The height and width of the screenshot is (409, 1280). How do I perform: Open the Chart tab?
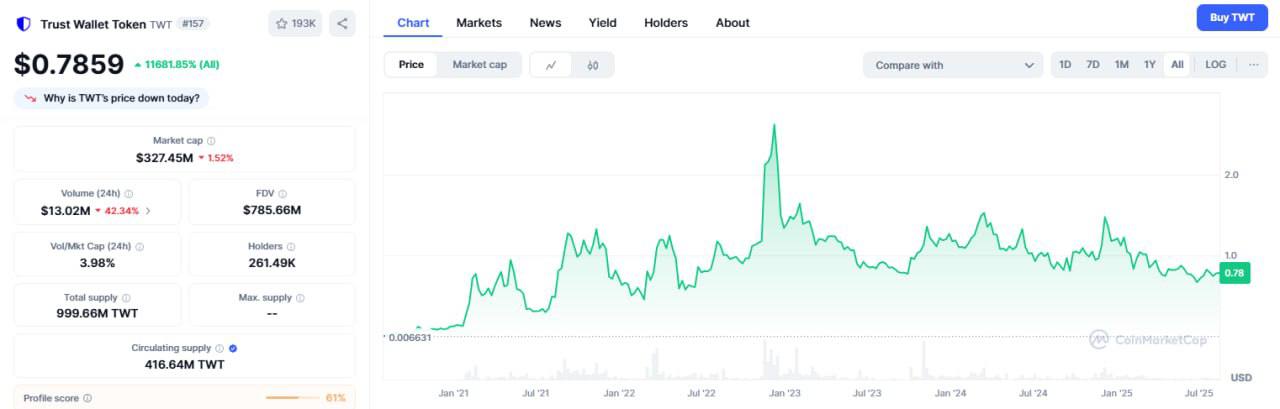click(x=414, y=22)
